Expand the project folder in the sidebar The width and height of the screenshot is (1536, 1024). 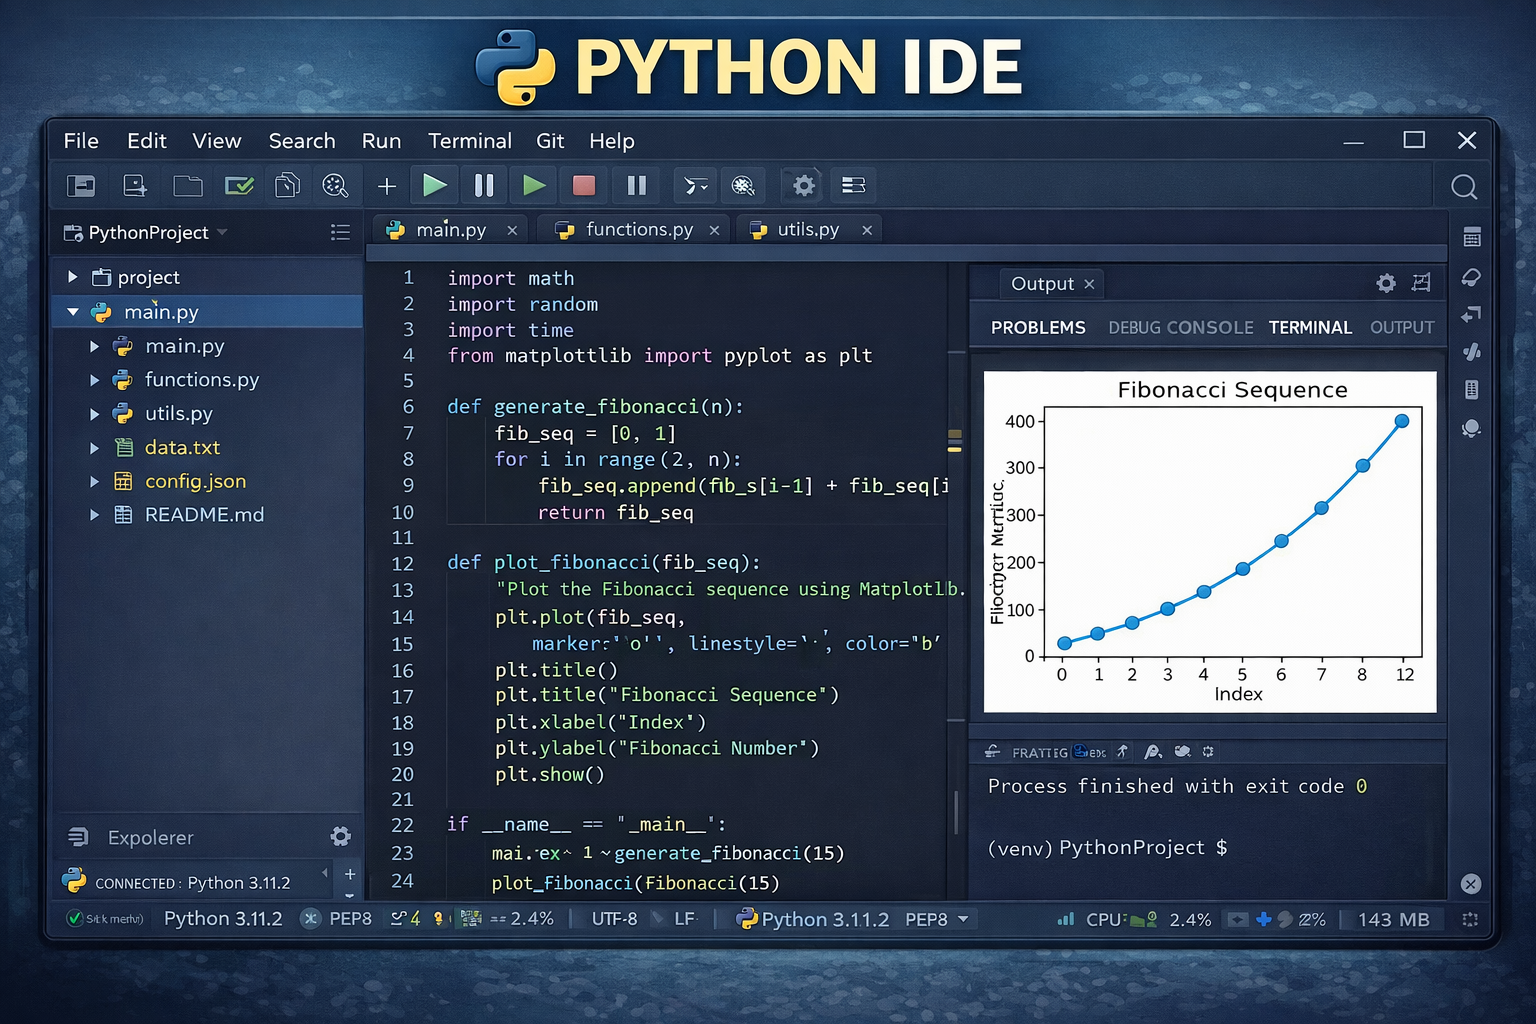[71, 277]
